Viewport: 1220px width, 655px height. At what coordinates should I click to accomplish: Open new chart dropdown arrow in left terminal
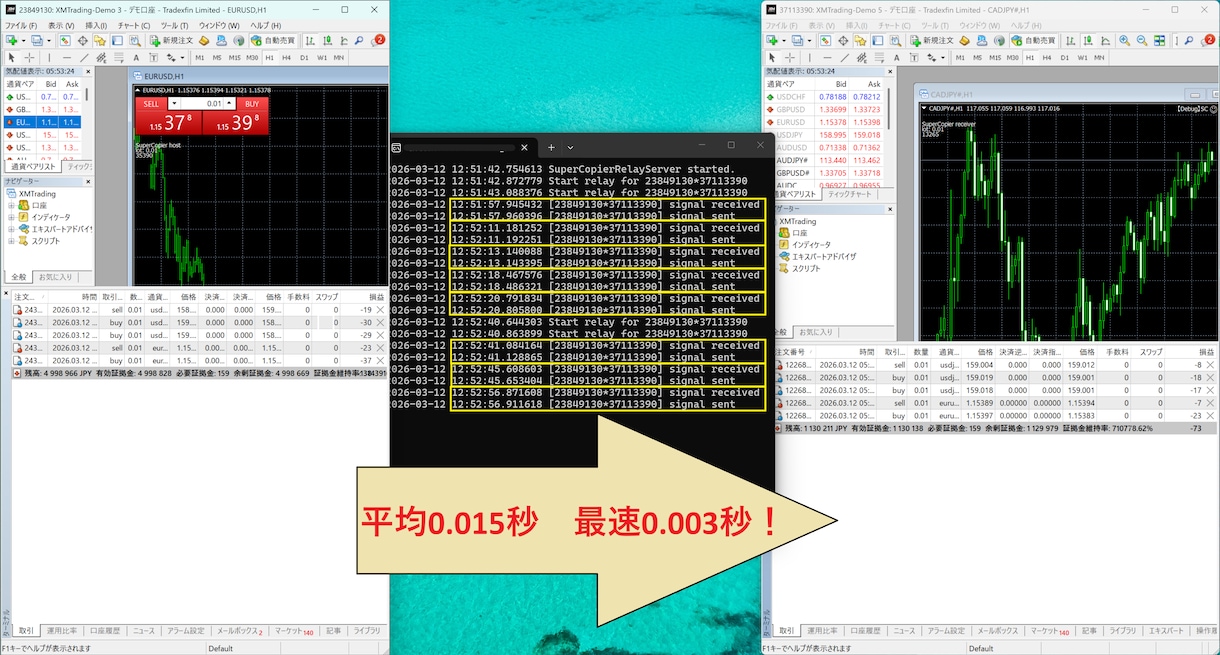24,41
